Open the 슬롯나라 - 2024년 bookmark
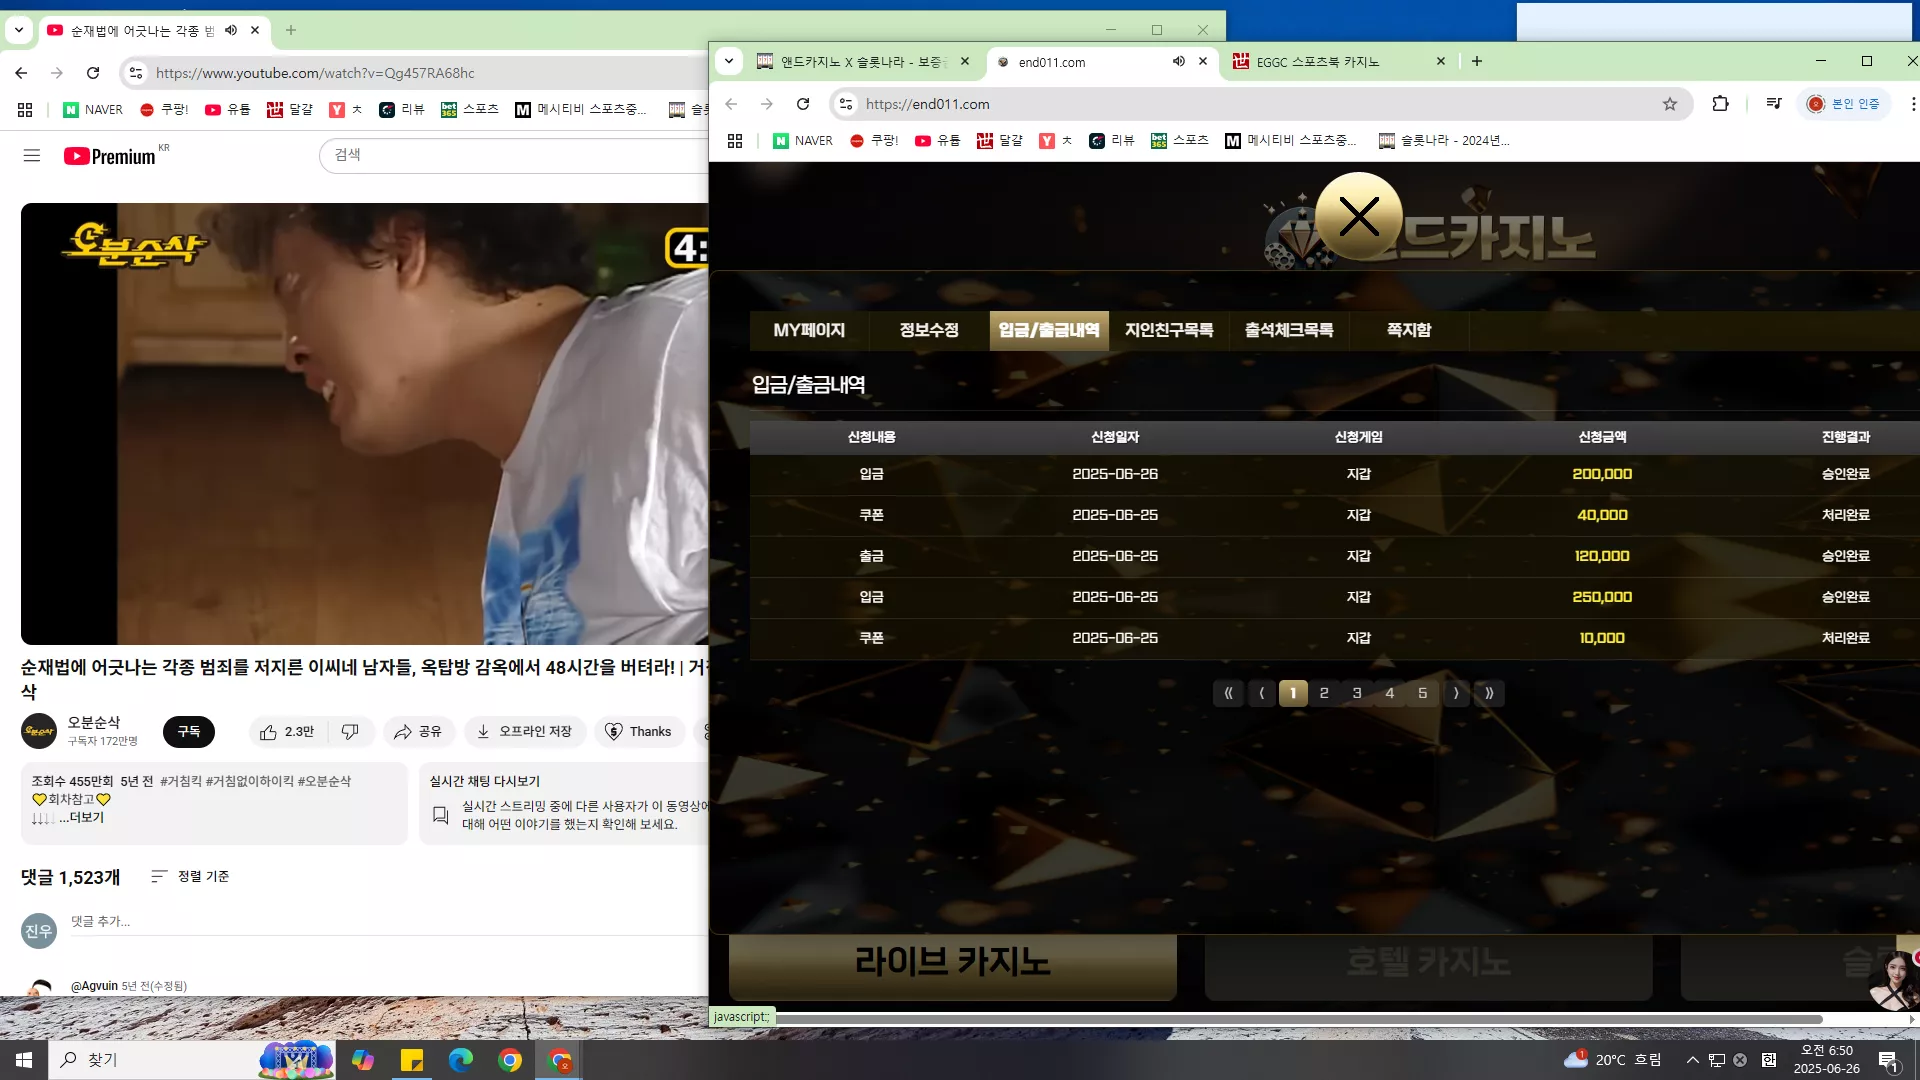Viewport: 1920px width, 1080px height. [1444, 141]
